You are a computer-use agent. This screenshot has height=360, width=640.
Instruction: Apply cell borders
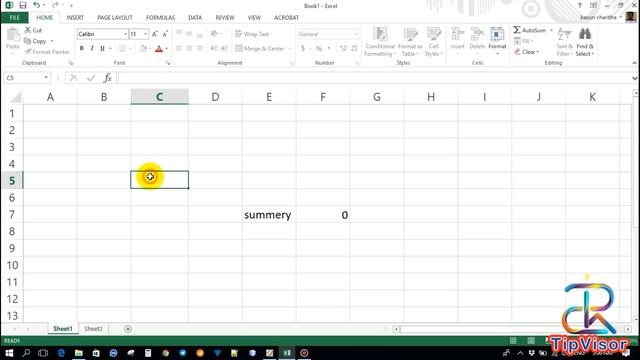coord(122,49)
